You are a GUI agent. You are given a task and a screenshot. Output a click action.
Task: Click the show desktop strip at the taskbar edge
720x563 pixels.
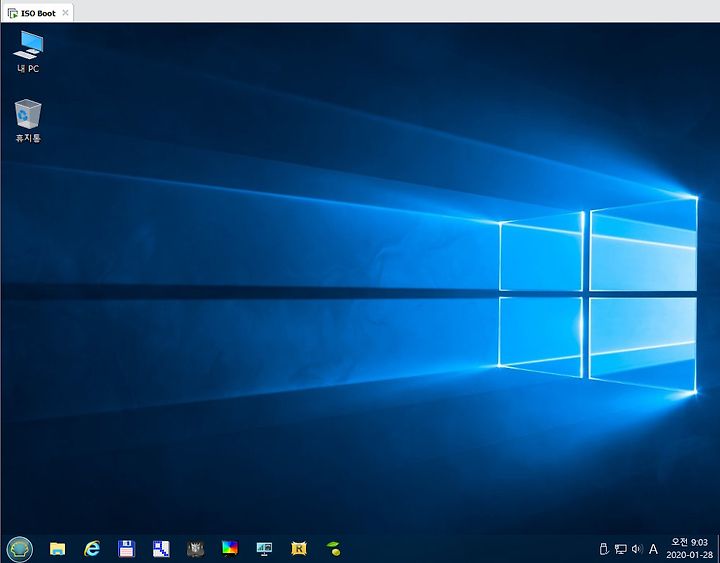click(x=718, y=549)
